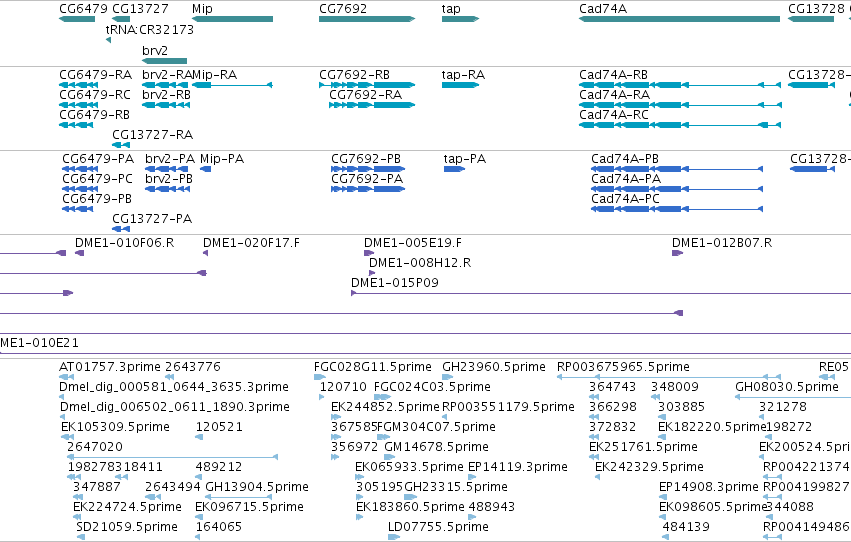
Task: Select the Cad74A-PB protein feature
Action: (x=677, y=169)
